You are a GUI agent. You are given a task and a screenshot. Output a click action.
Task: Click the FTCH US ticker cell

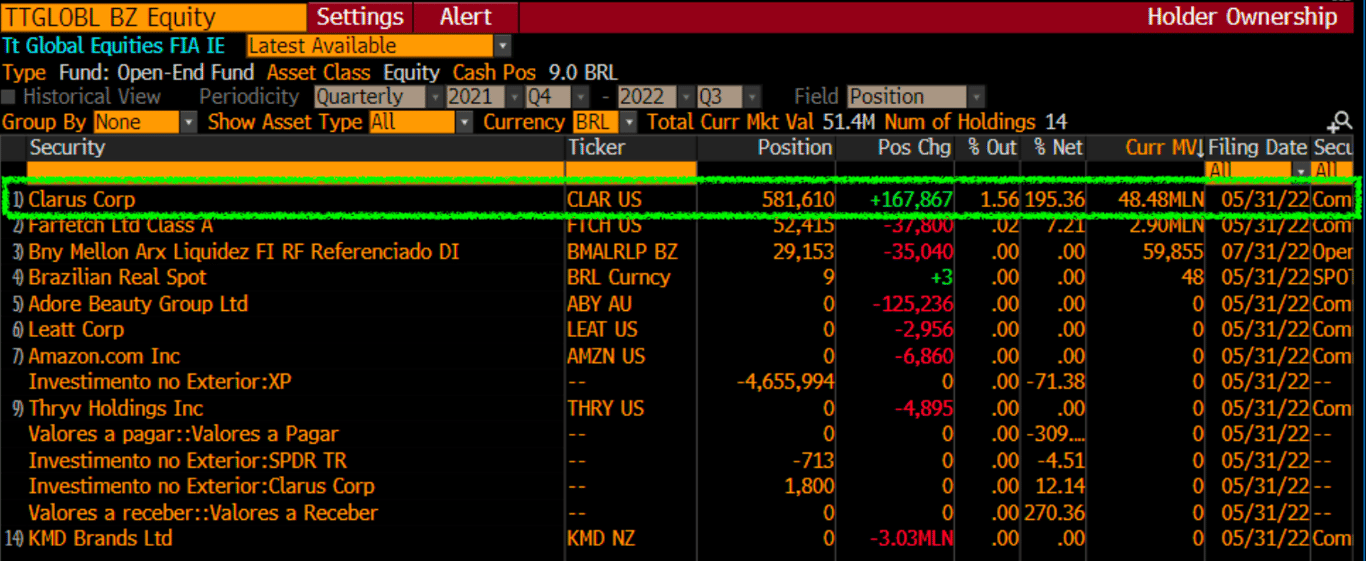coord(604,227)
